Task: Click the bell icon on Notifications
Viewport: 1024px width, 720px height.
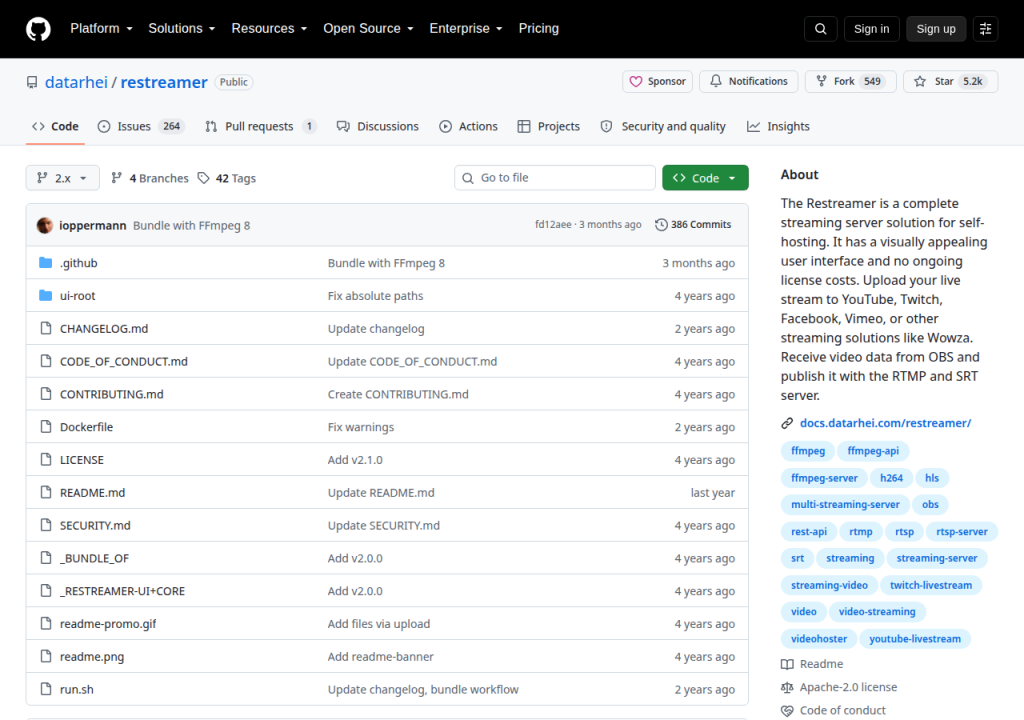Action: (x=716, y=81)
